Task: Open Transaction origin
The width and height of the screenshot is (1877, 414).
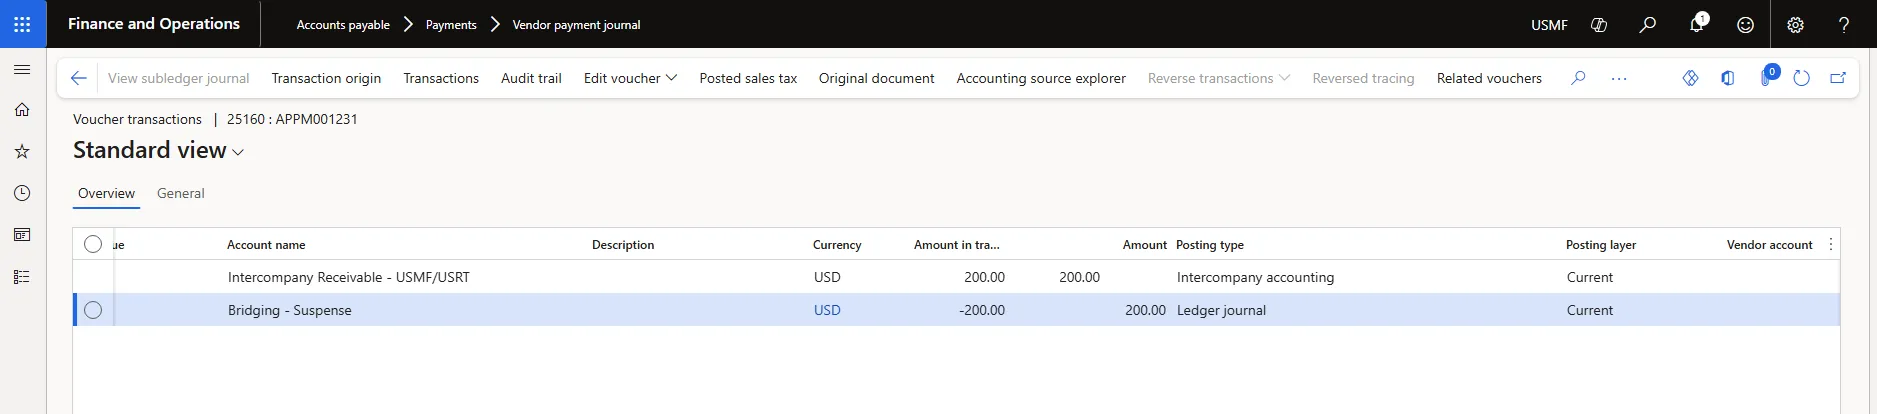Action: pos(326,78)
